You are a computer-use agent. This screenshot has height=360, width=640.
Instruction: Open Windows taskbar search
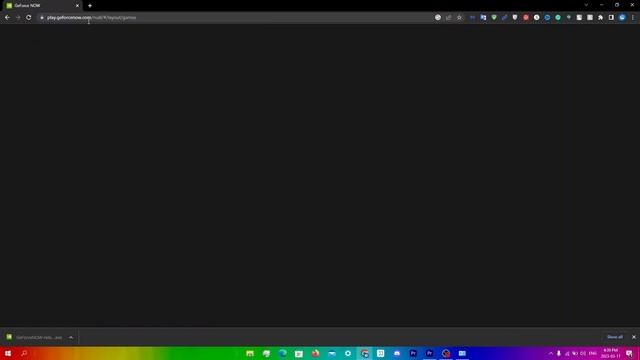pos(24,353)
